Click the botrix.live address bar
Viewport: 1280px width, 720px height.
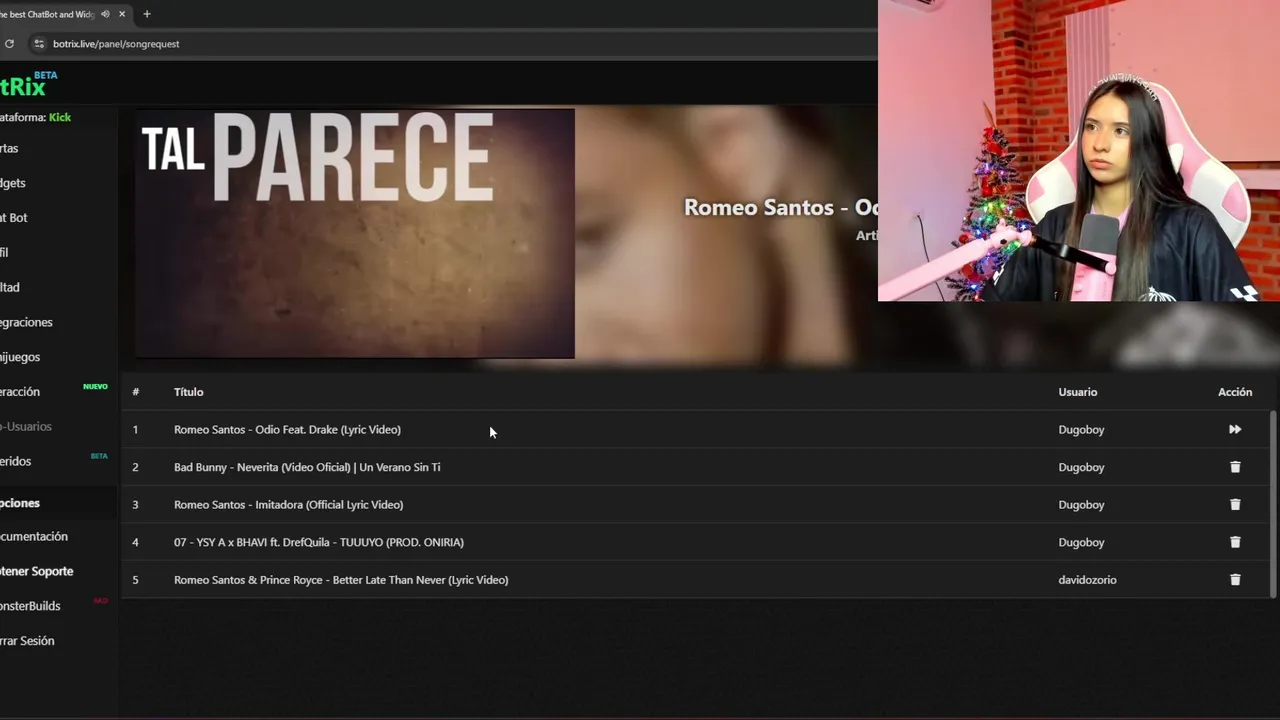coord(116,44)
